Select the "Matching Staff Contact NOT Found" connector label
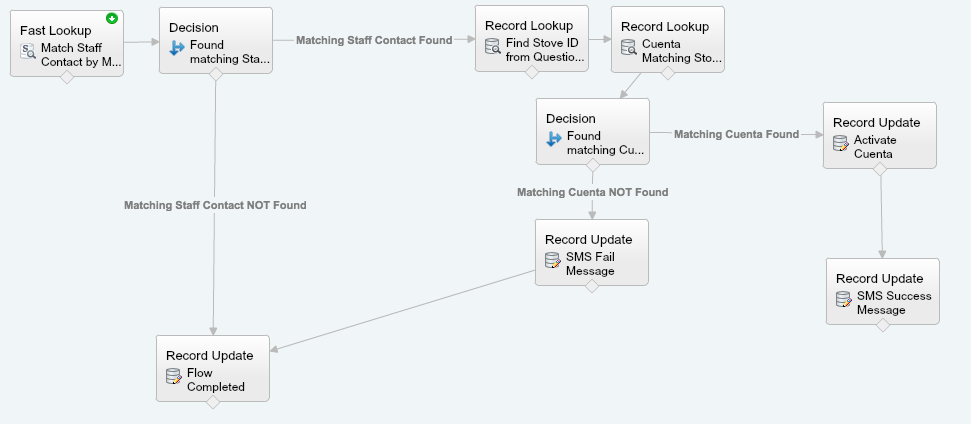The height and width of the screenshot is (424, 971). pos(215,205)
